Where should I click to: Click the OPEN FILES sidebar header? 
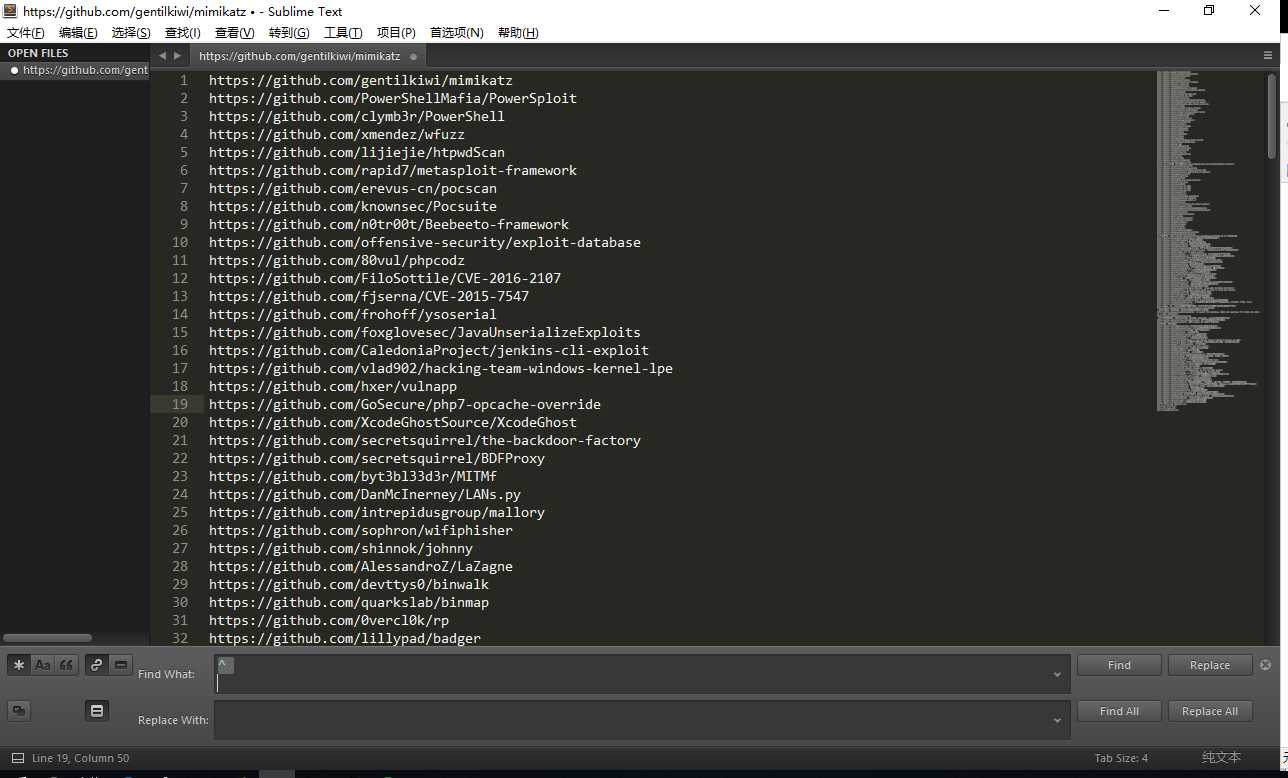point(38,53)
